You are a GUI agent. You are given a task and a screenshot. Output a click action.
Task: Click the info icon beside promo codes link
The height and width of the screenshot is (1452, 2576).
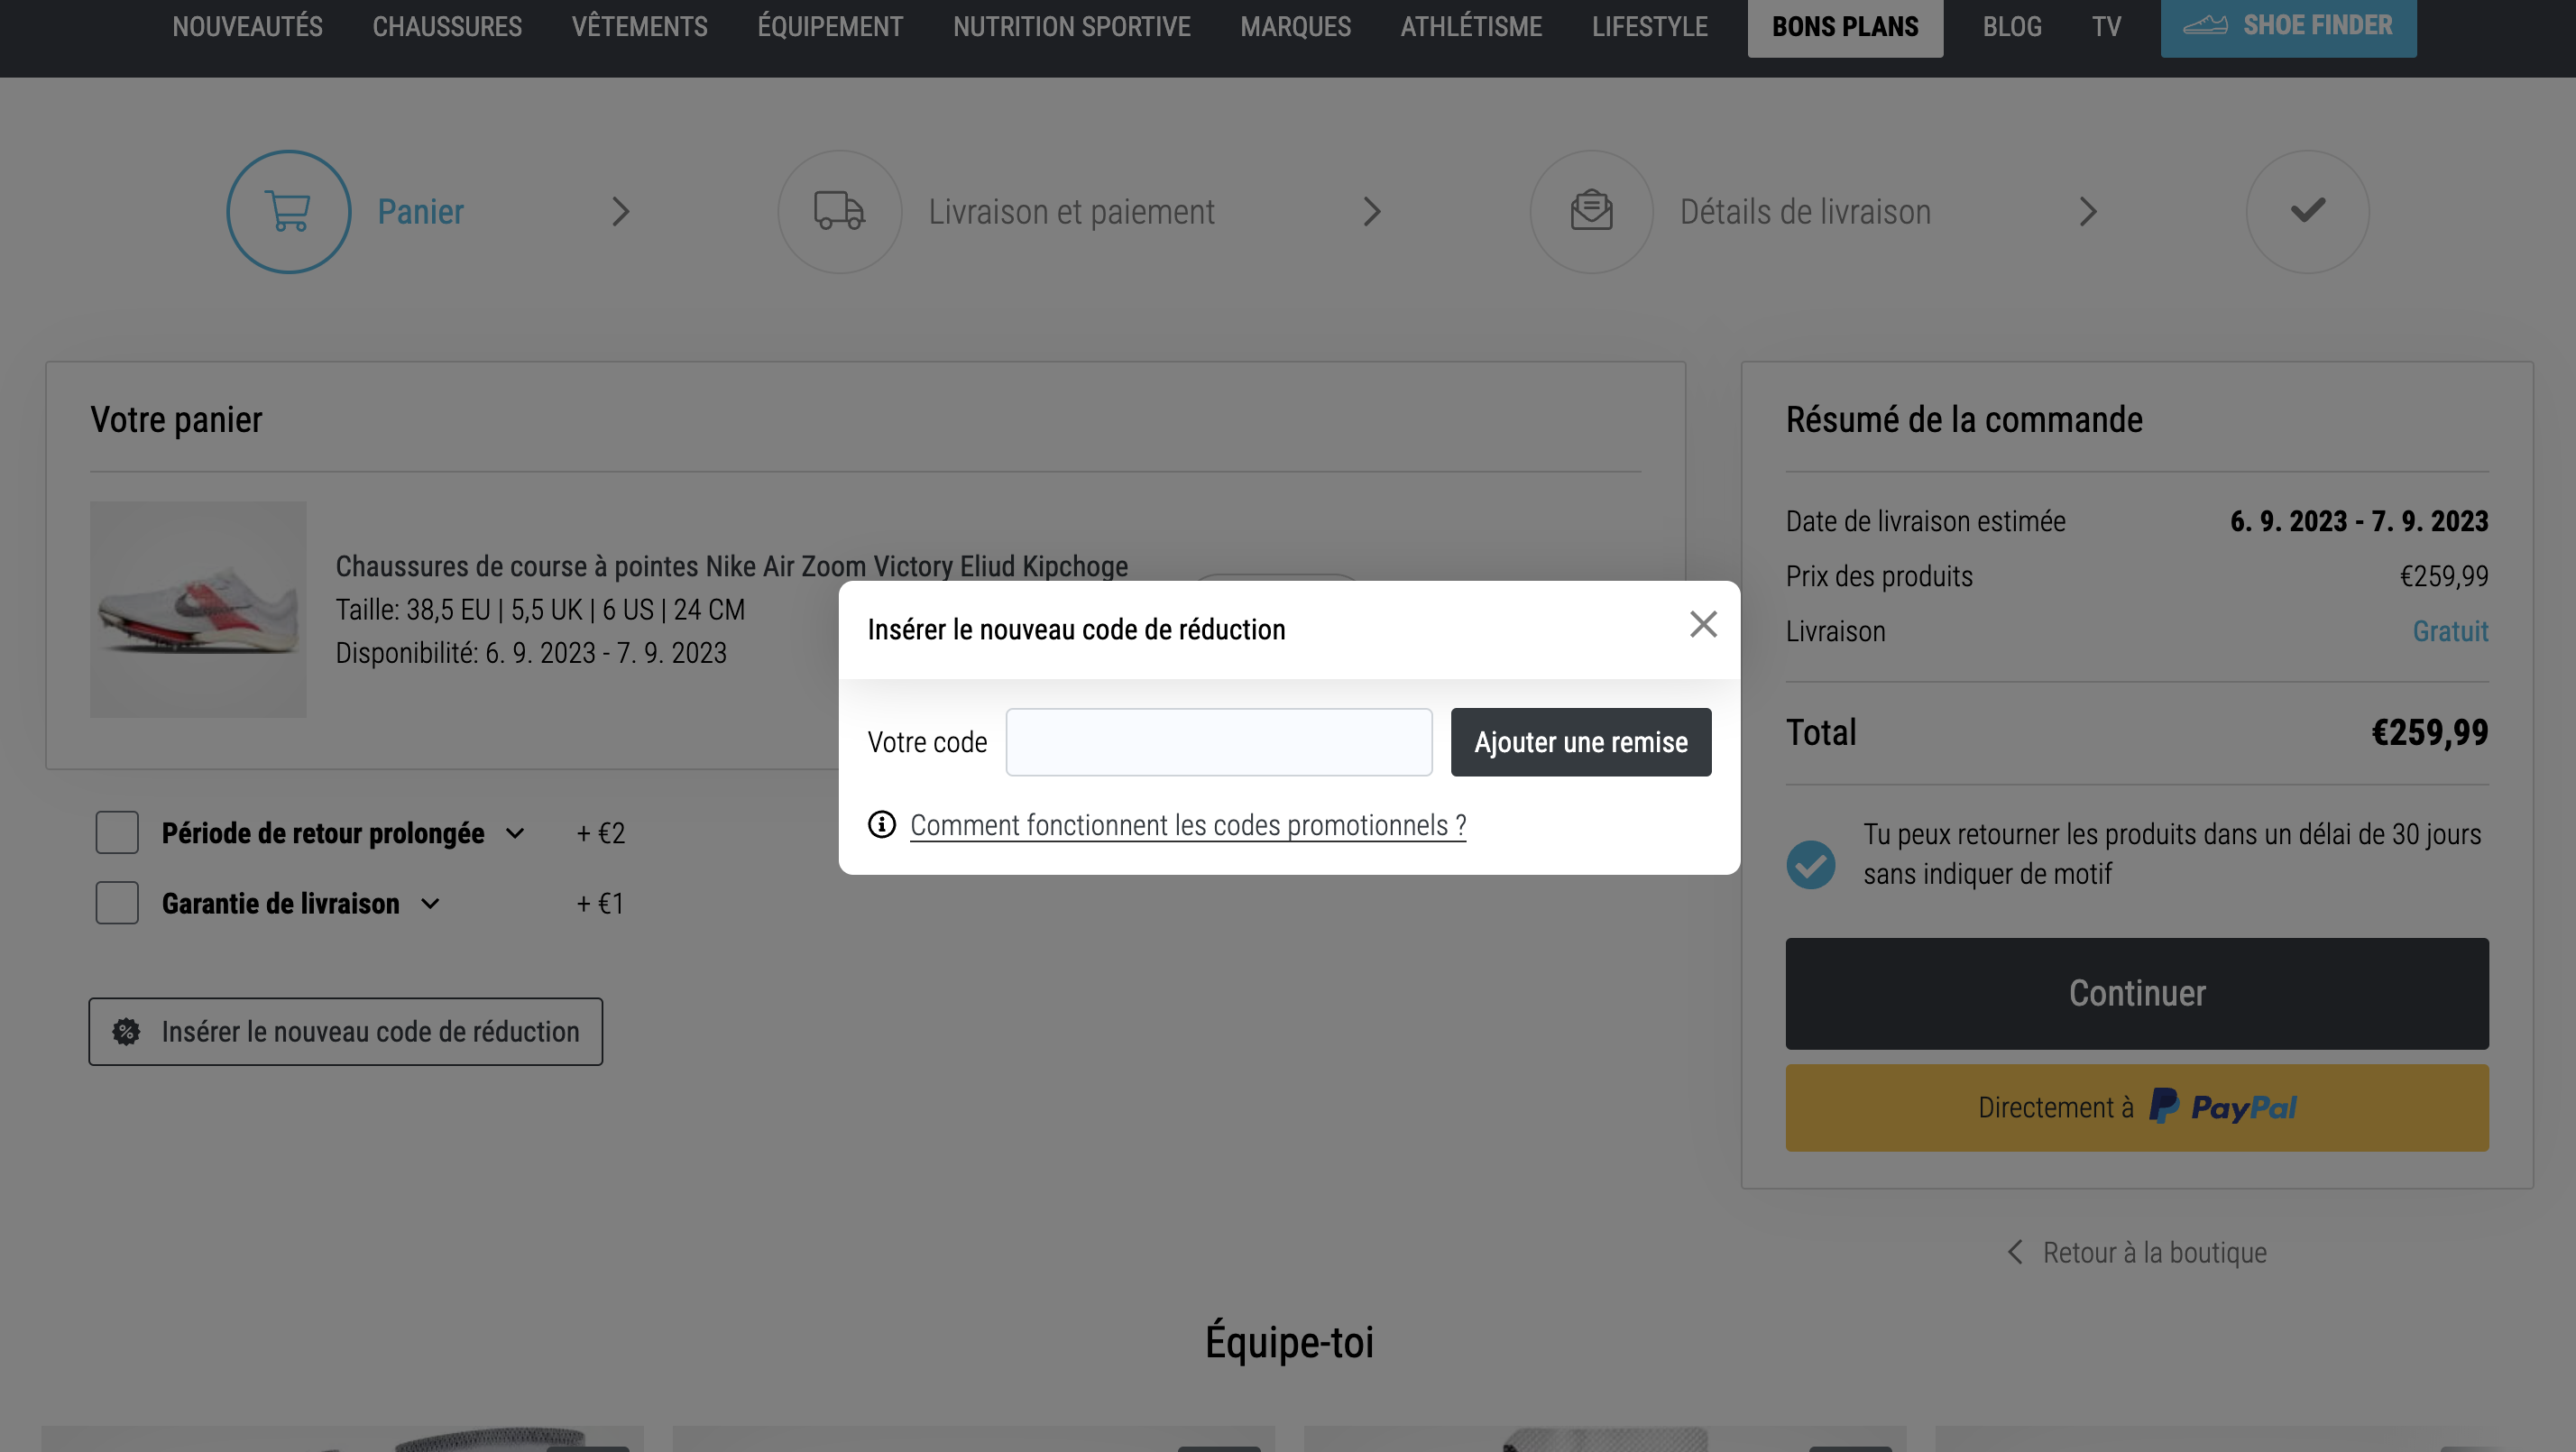pos(881,824)
